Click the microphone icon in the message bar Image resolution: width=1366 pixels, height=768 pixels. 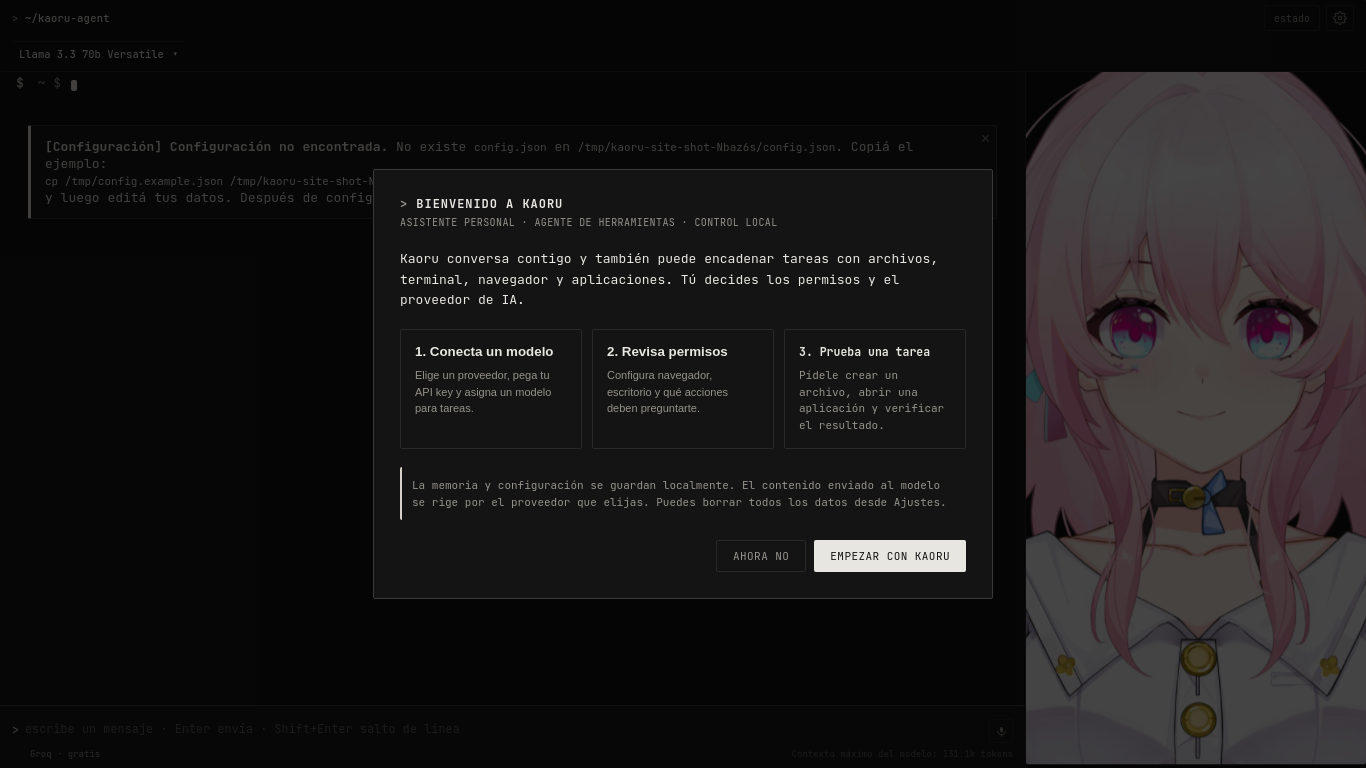tap(1001, 730)
